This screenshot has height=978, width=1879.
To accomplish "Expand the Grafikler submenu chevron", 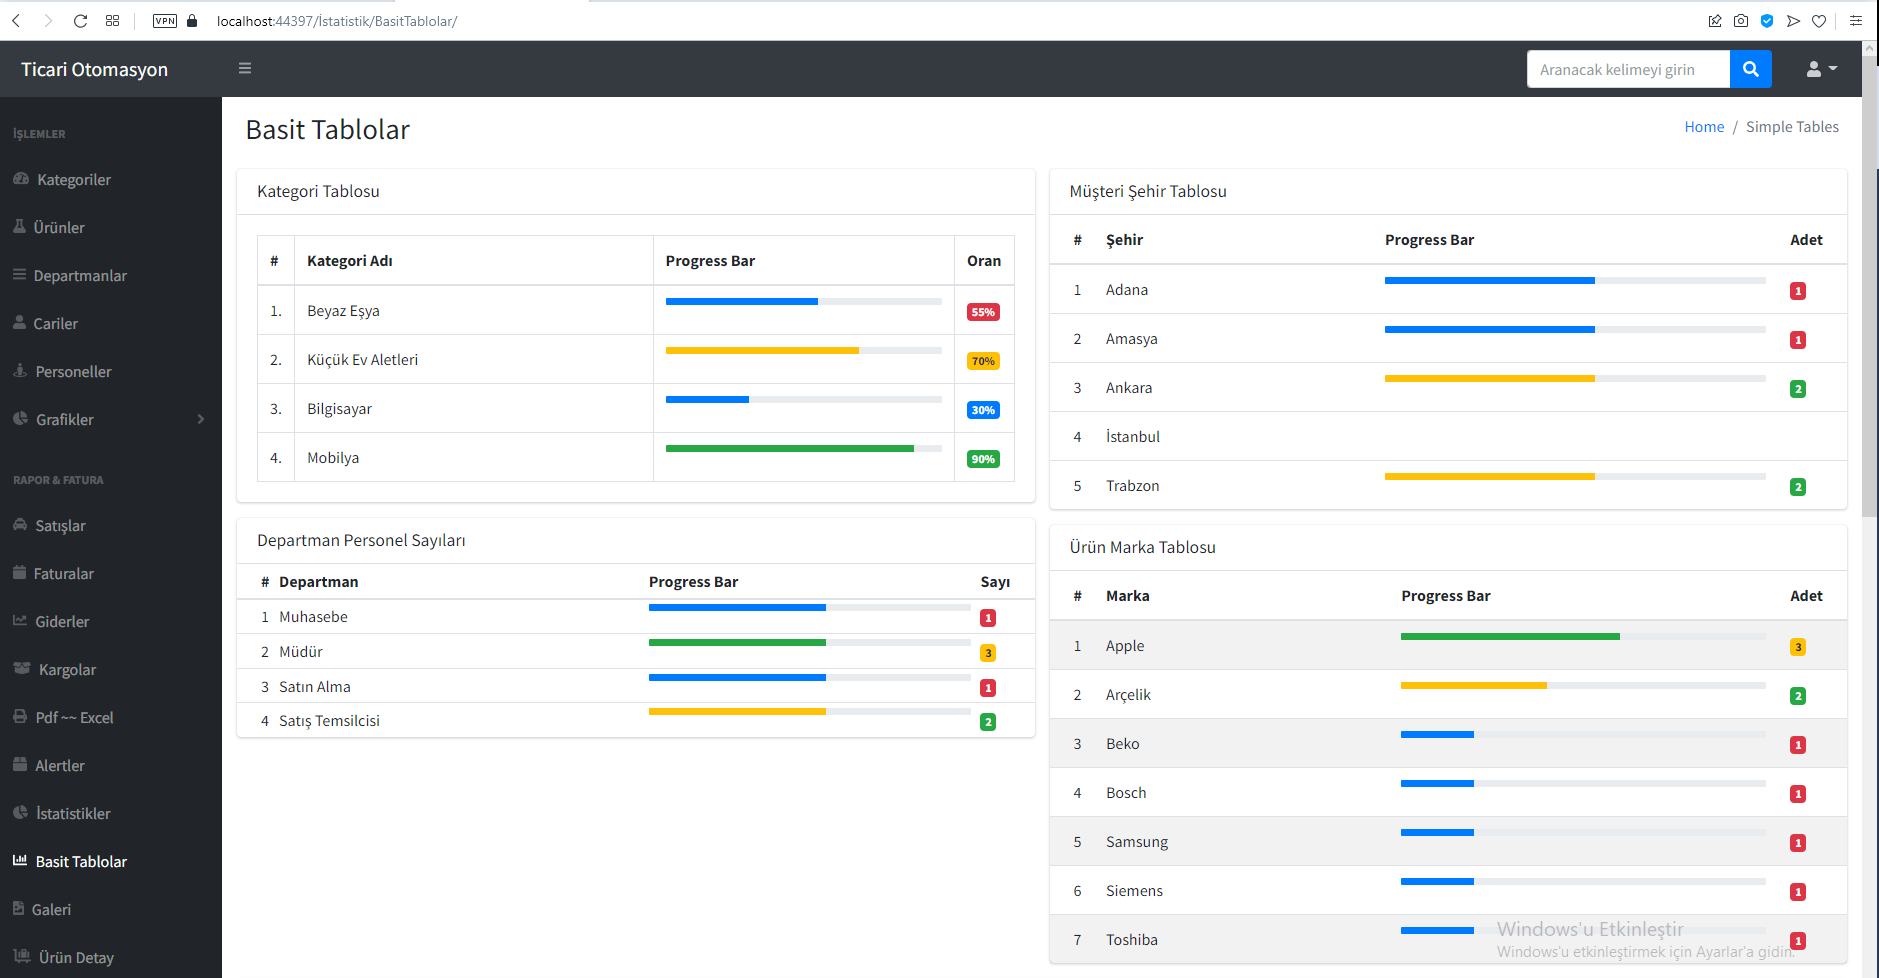I will click(x=201, y=419).
